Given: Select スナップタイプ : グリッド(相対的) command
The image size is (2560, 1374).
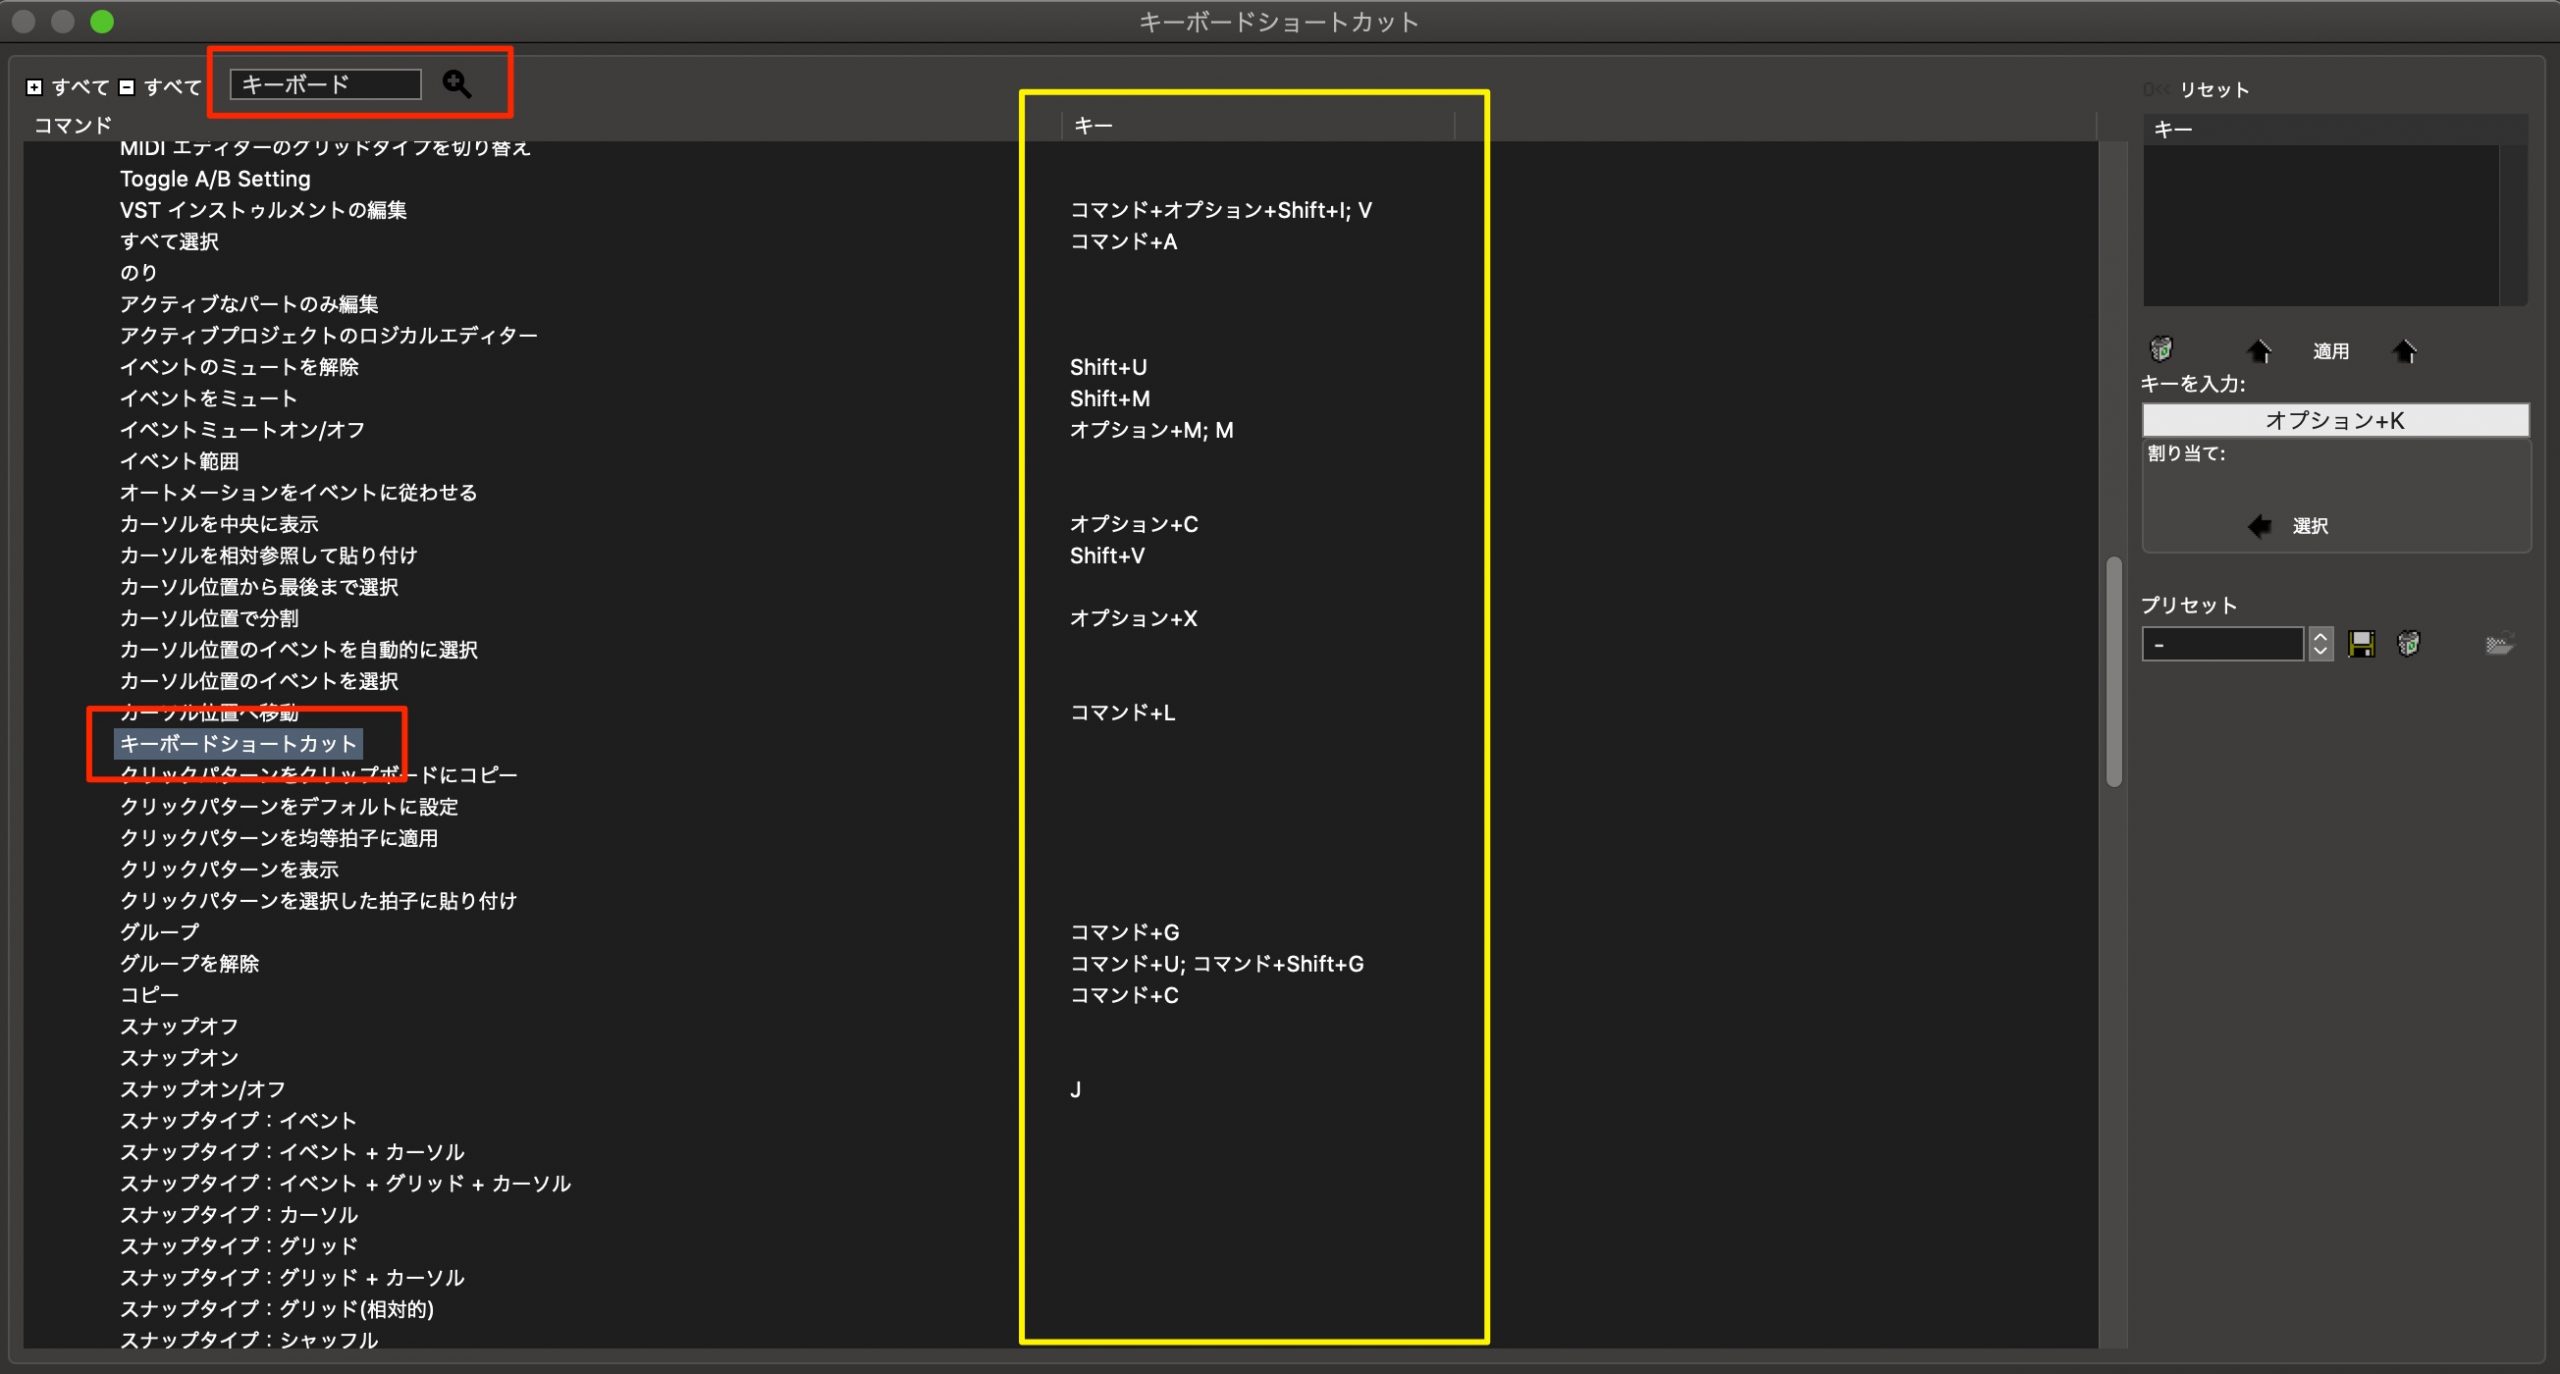Looking at the screenshot, I should pos(277,1309).
